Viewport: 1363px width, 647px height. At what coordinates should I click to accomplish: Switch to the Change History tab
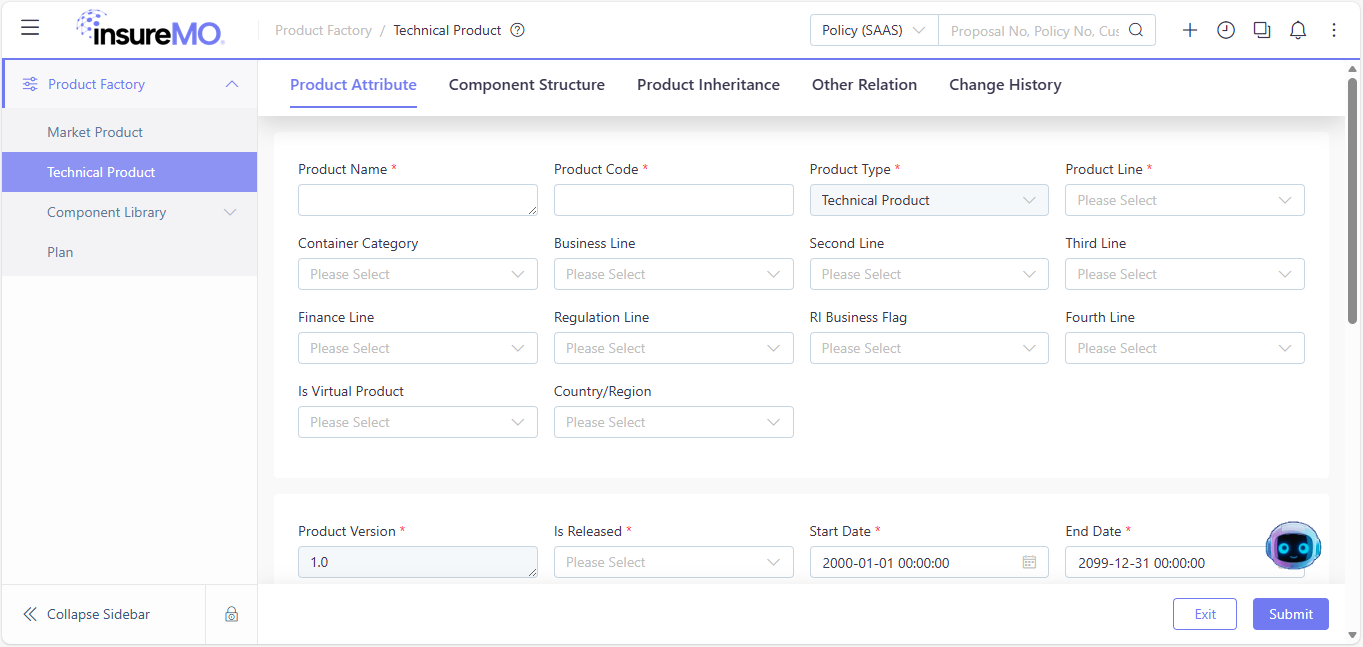[1005, 84]
